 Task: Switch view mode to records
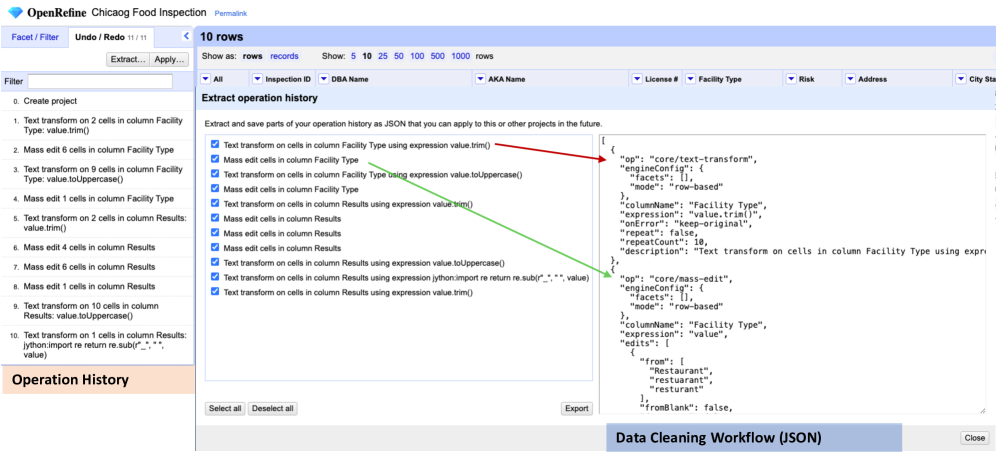click(284, 56)
